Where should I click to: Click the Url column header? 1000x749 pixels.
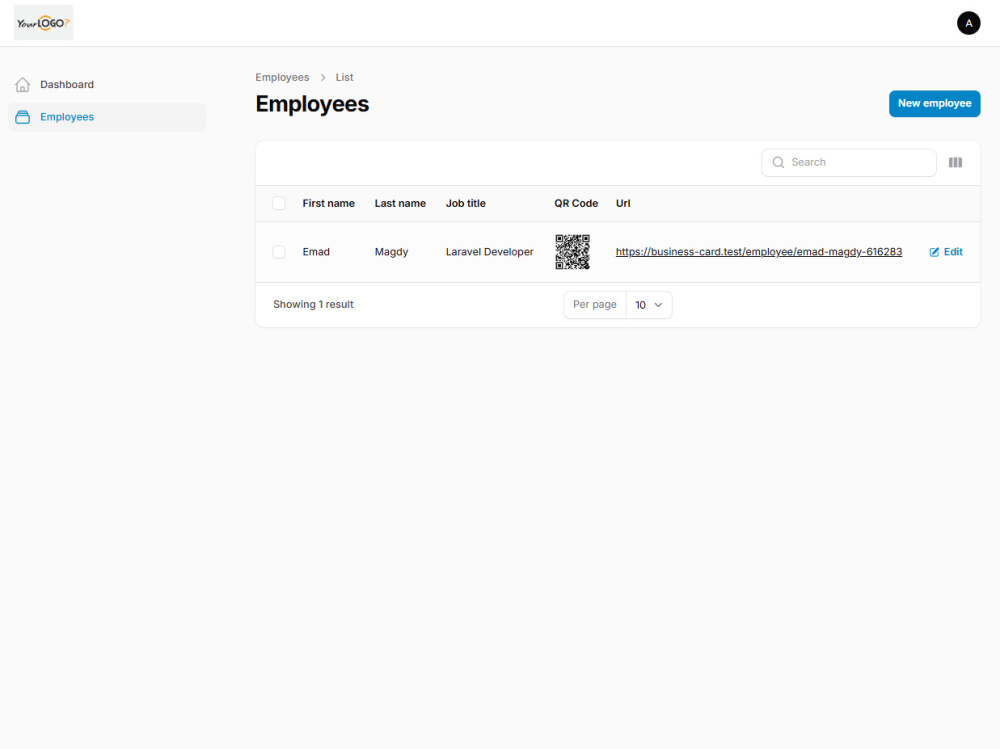622,203
